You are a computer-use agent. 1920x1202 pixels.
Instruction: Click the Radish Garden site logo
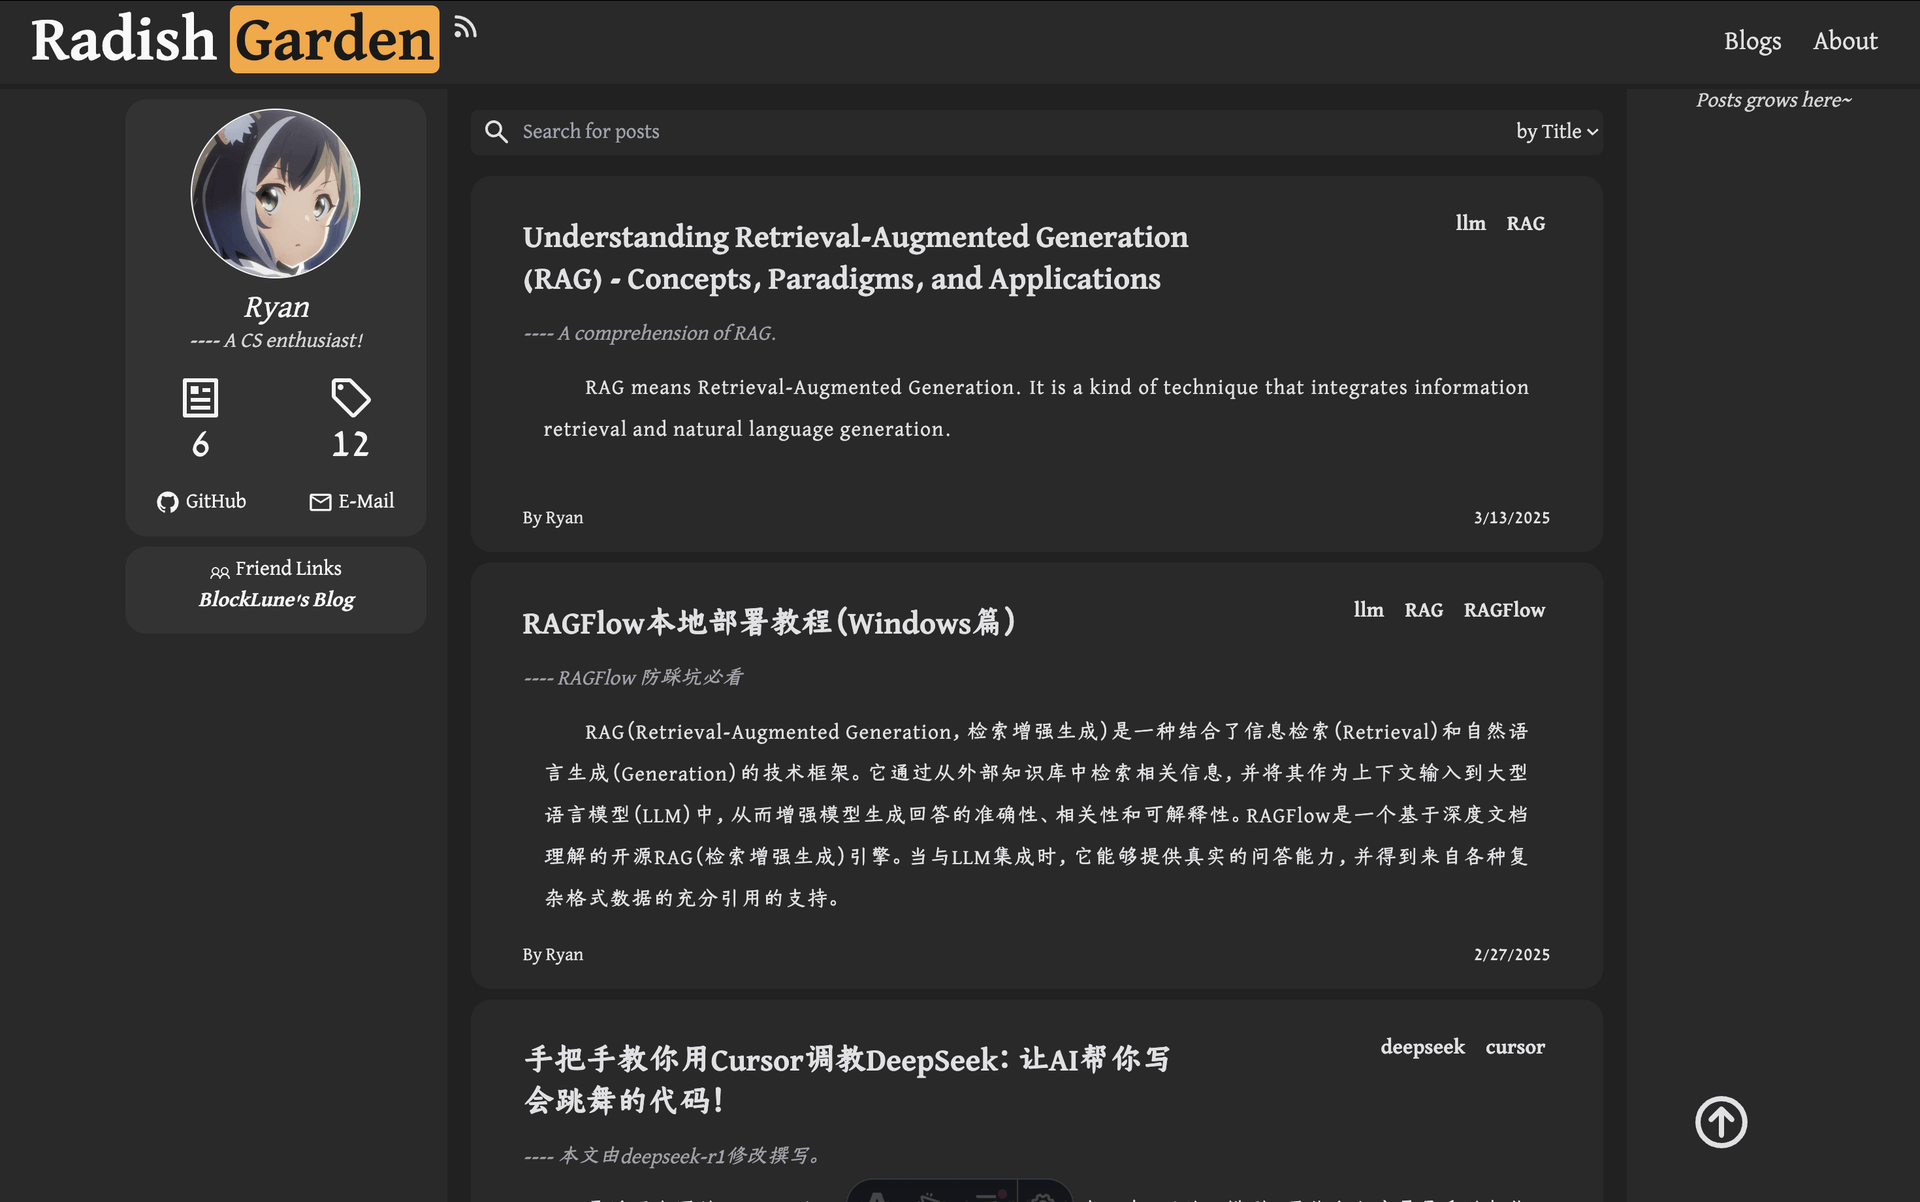coord(235,40)
